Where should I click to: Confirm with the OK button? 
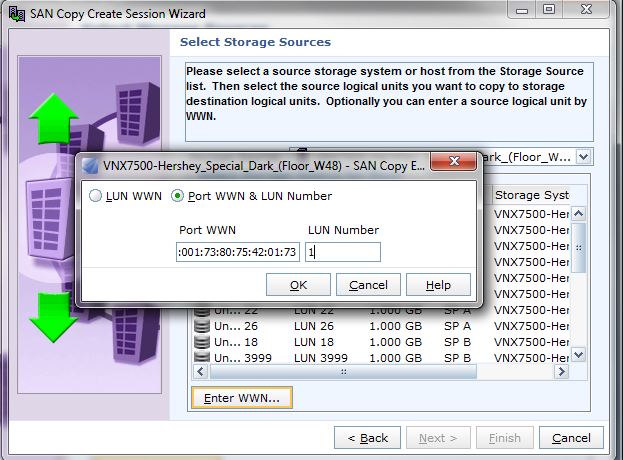pos(298,285)
